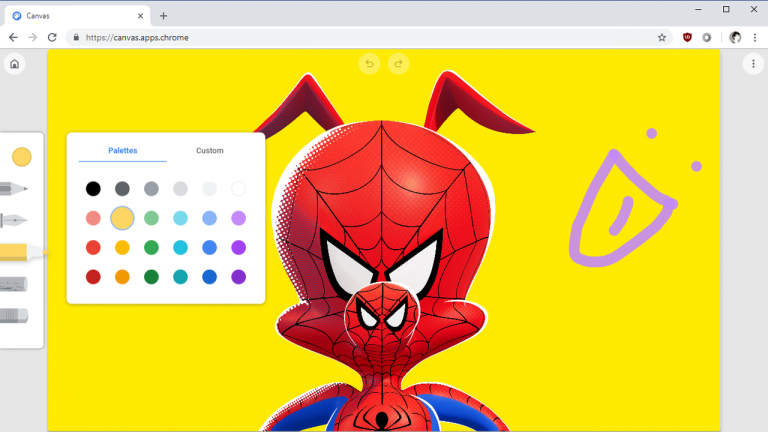Pick the medium gray color swatch
The image size is (768, 432).
click(x=151, y=189)
